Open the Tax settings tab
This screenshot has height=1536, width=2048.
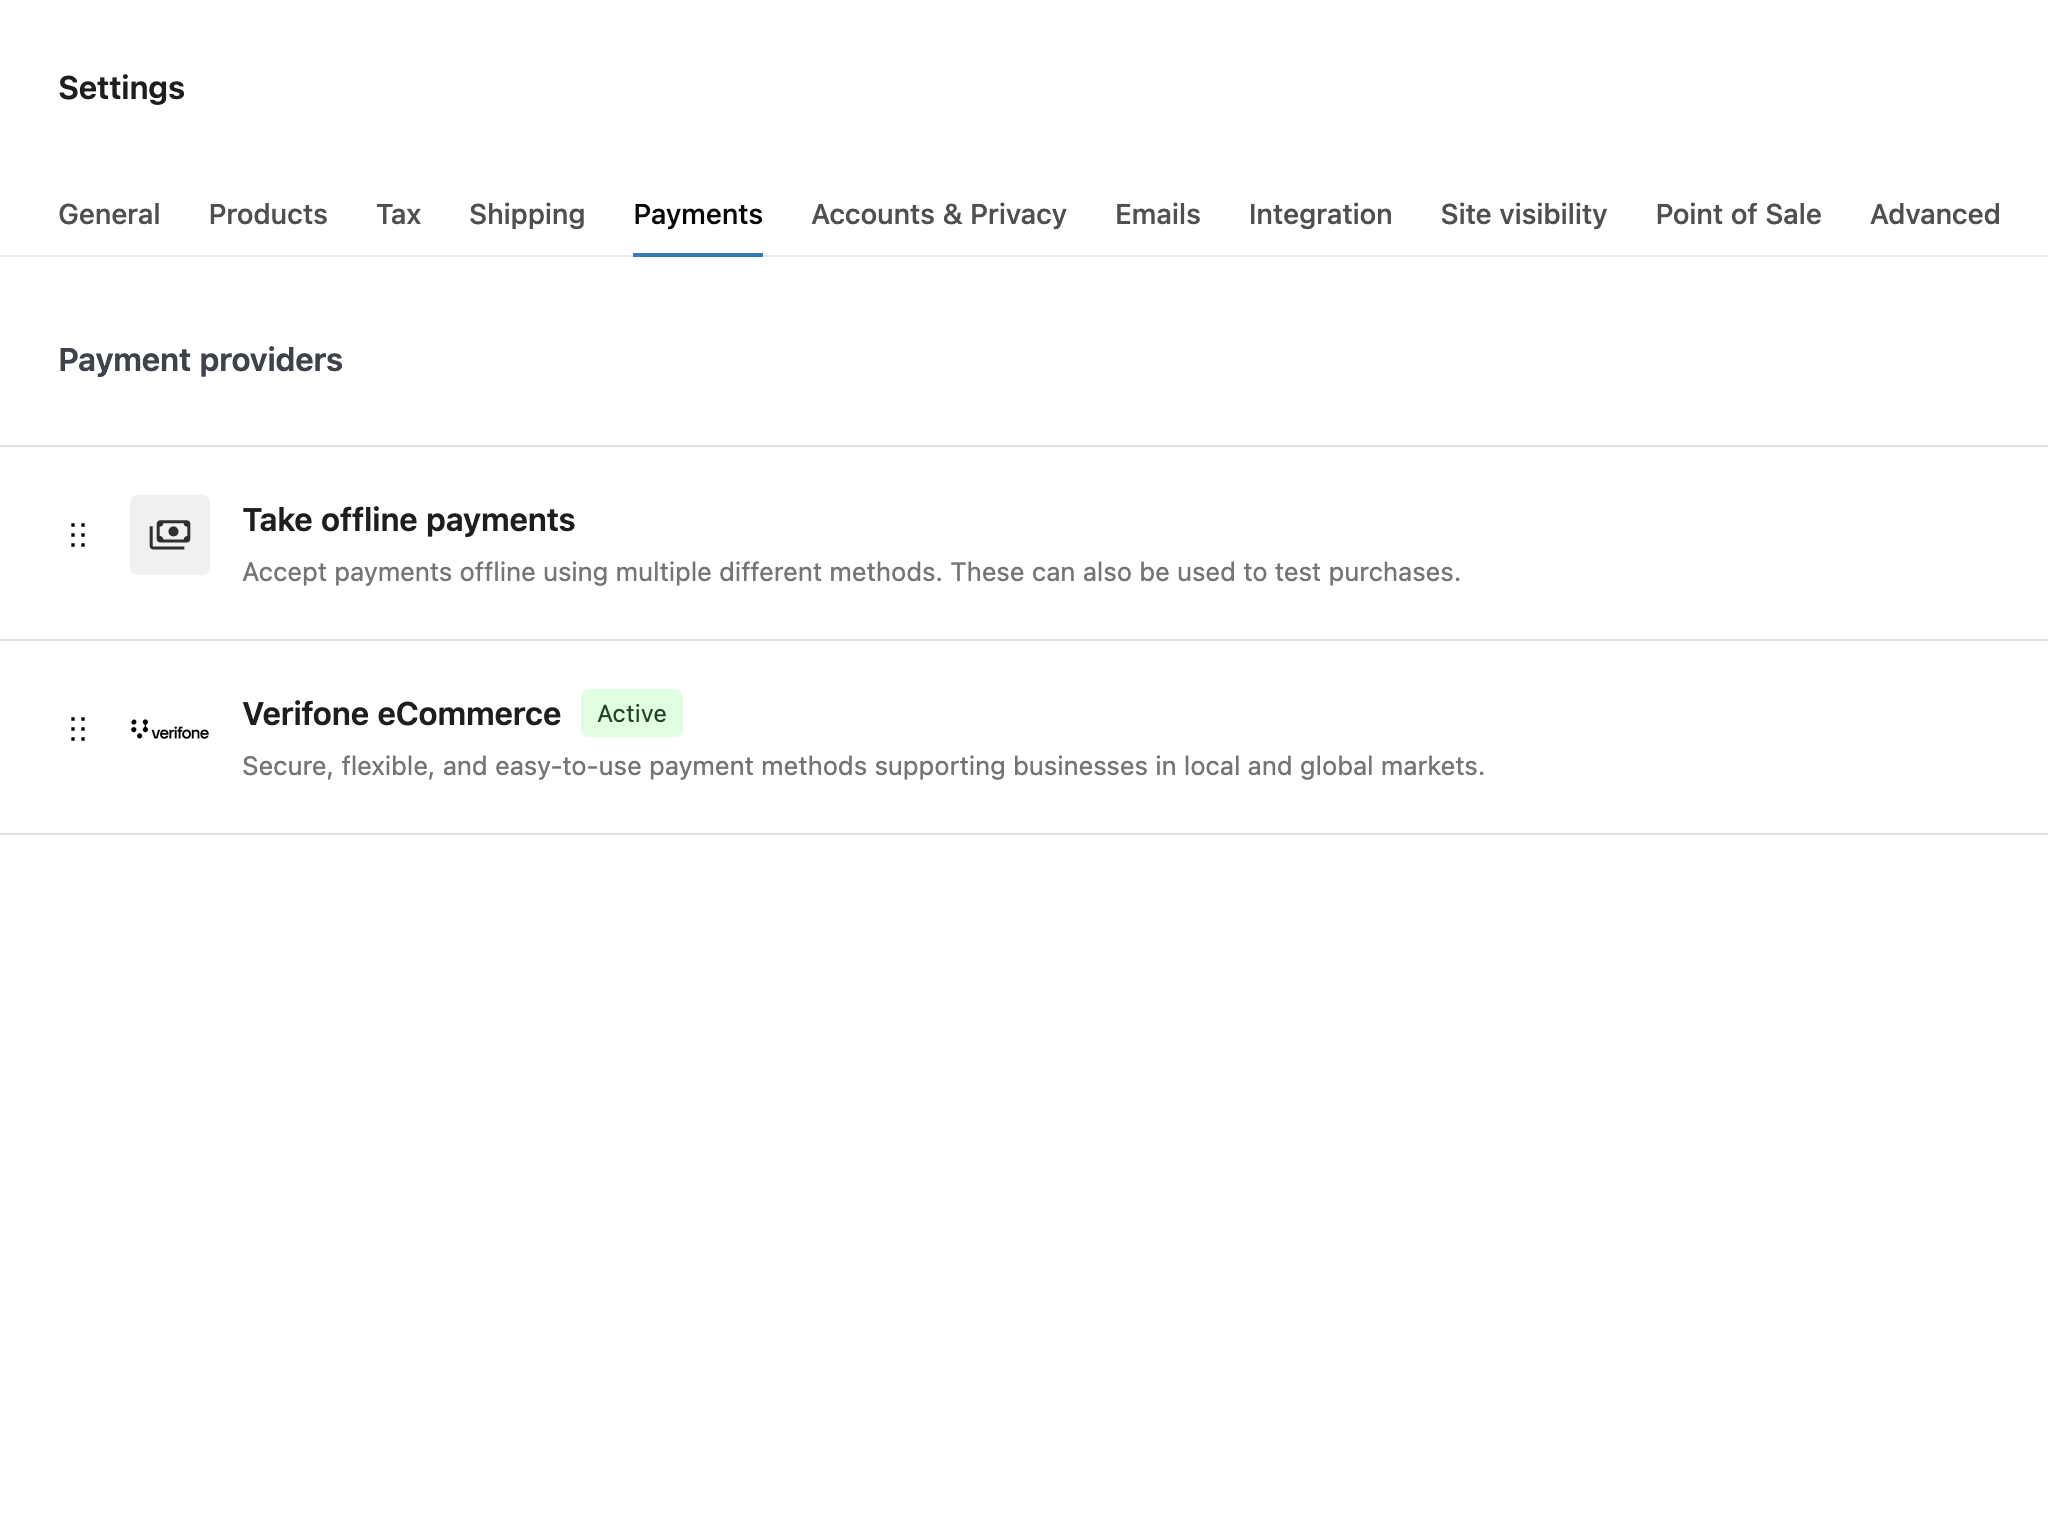click(398, 214)
